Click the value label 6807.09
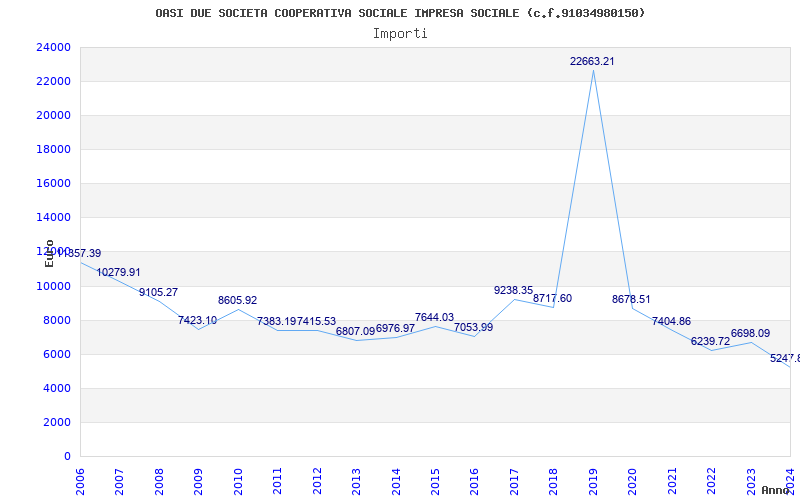 [x=355, y=332]
